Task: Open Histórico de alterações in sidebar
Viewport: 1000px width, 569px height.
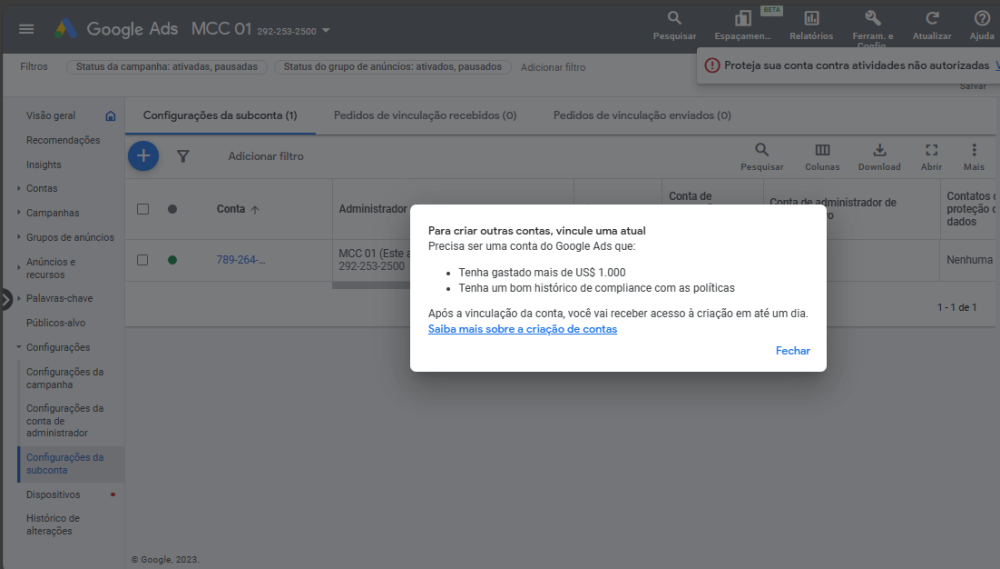Action: (53, 524)
